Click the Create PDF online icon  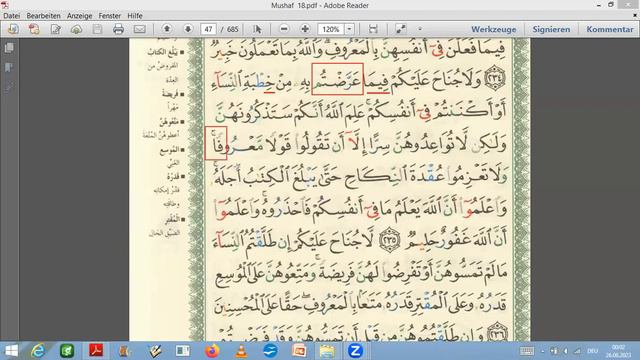34,29
